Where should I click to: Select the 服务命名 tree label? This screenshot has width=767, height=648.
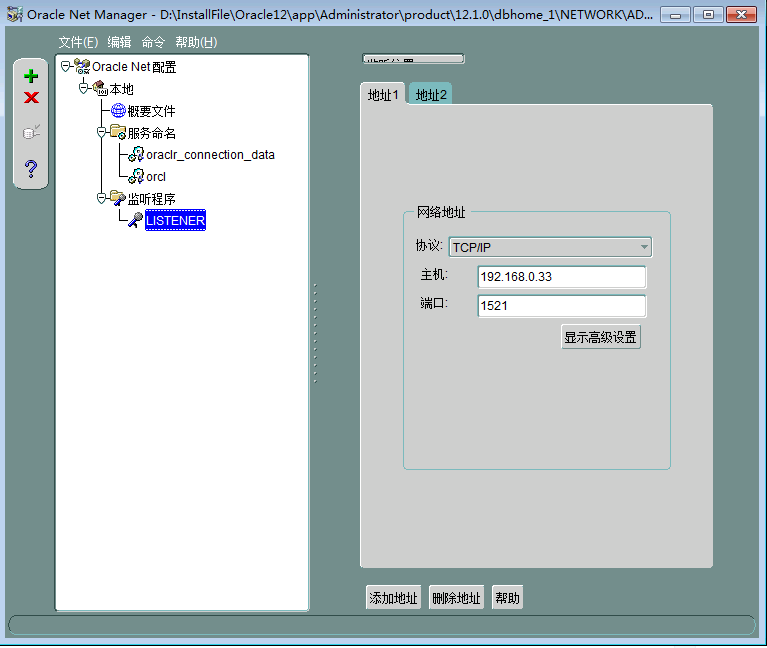pos(152,133)
